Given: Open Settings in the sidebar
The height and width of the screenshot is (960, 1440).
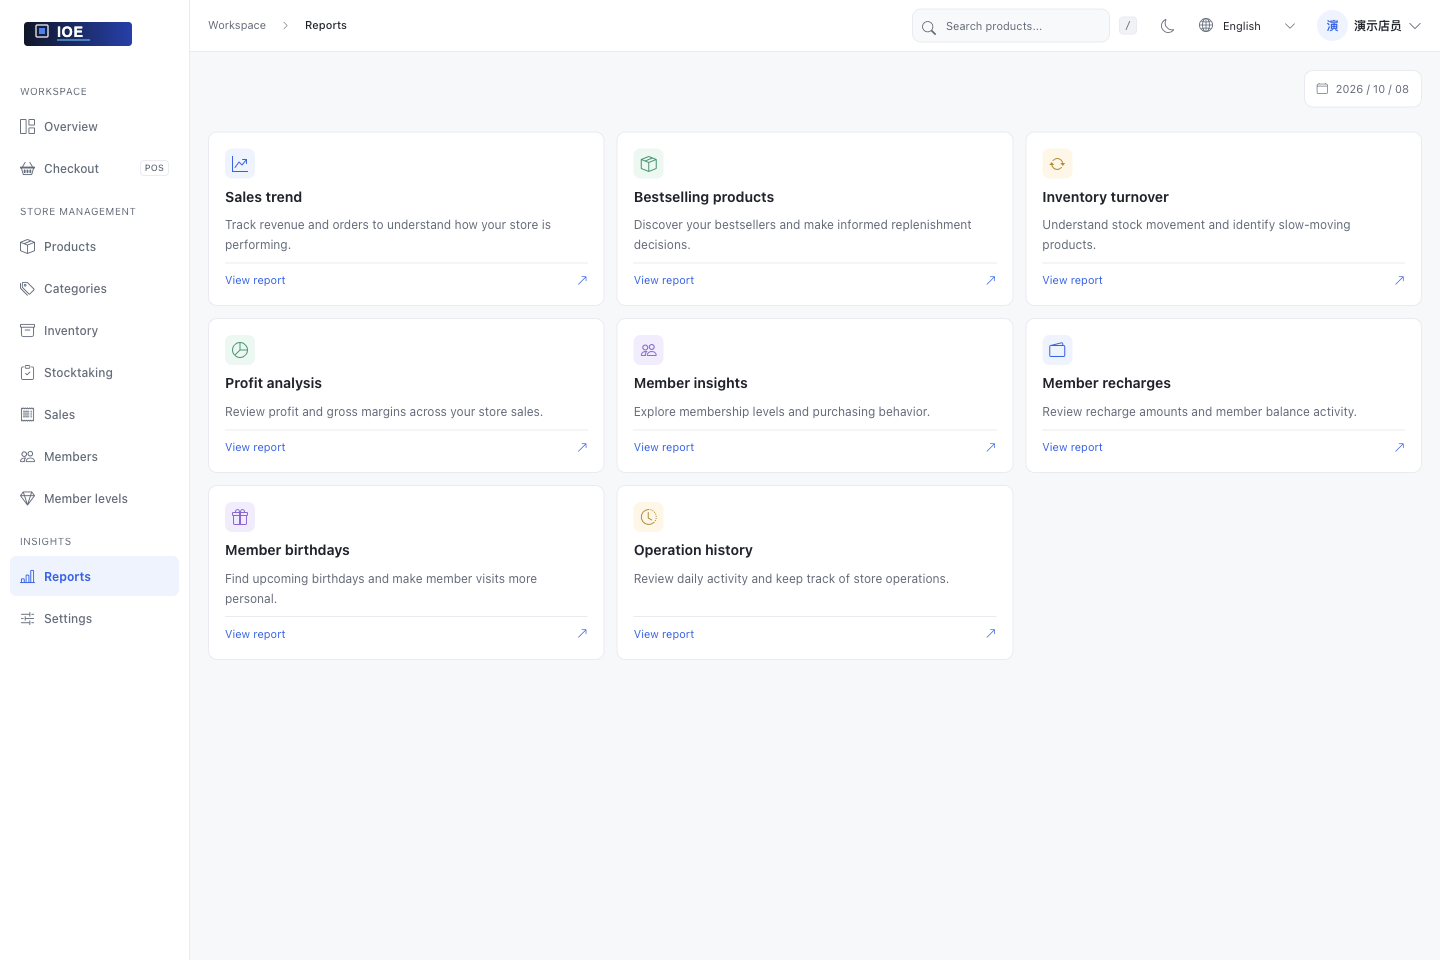Looking at the screenshot, I should pyautogui.click(x=94, y=619).
